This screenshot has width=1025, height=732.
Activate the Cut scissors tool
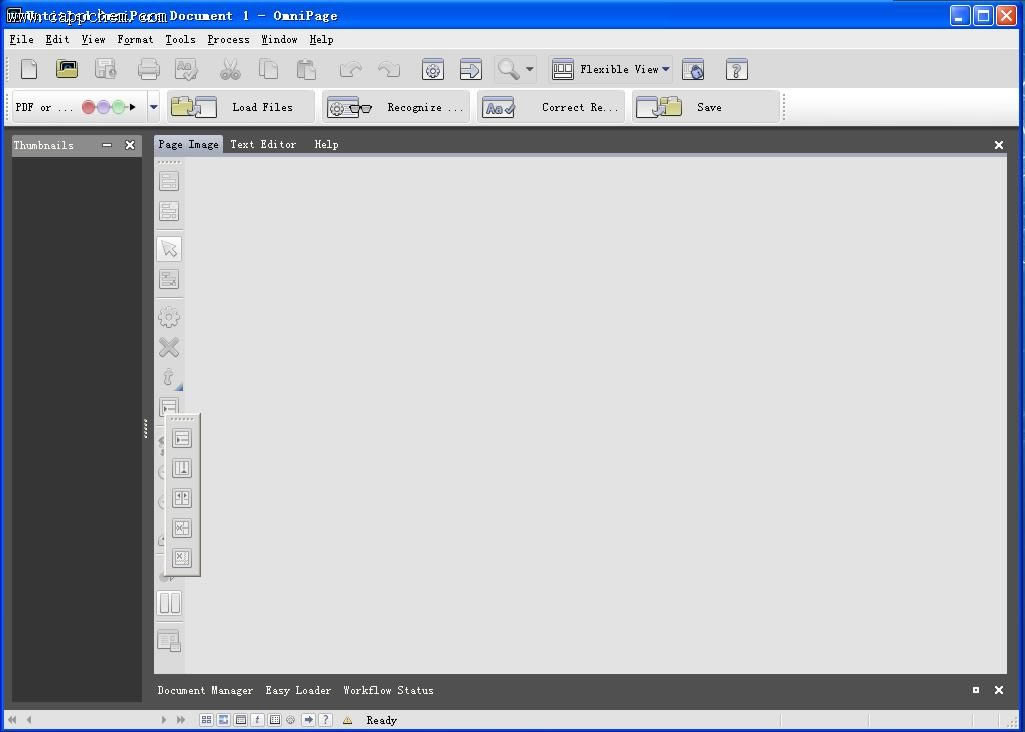click(230, 69)
